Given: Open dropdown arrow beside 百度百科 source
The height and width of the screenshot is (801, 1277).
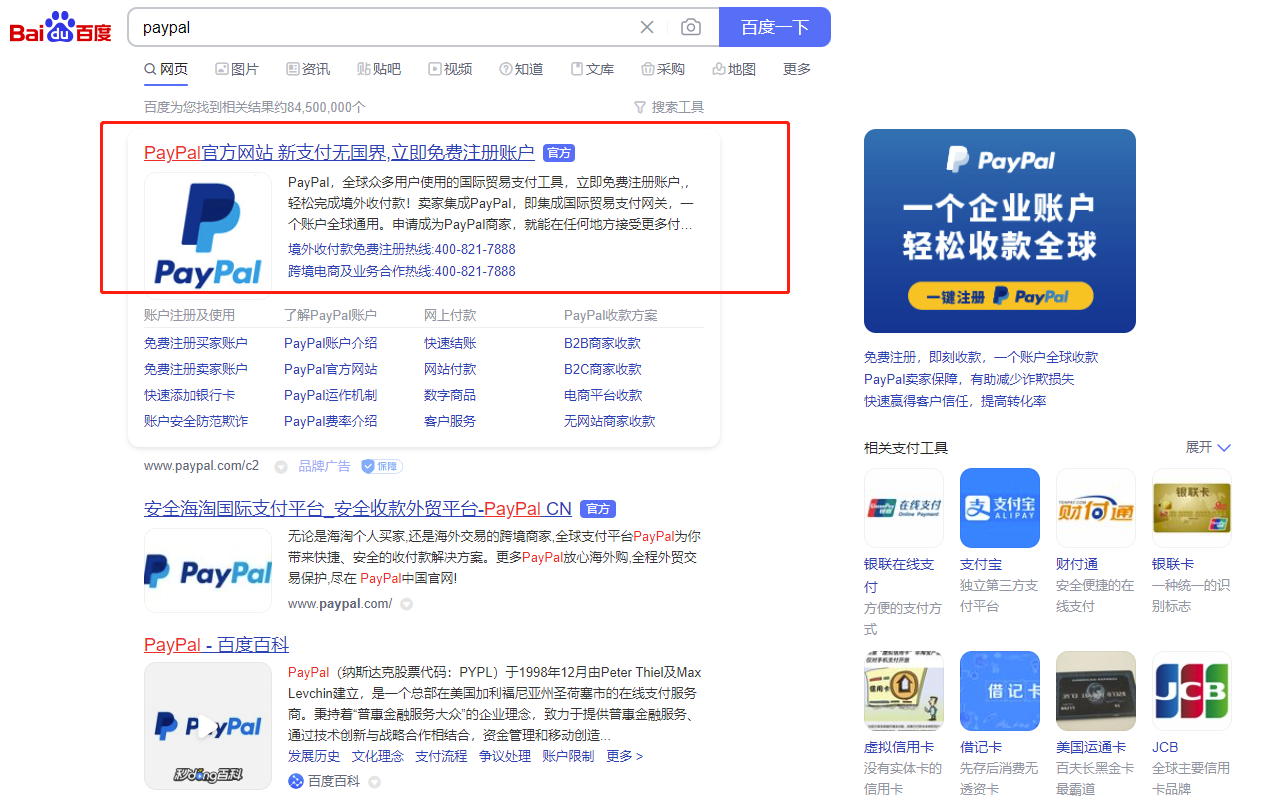Looking at the screenshot, I should pyautogui.click(x=374, y=782).
